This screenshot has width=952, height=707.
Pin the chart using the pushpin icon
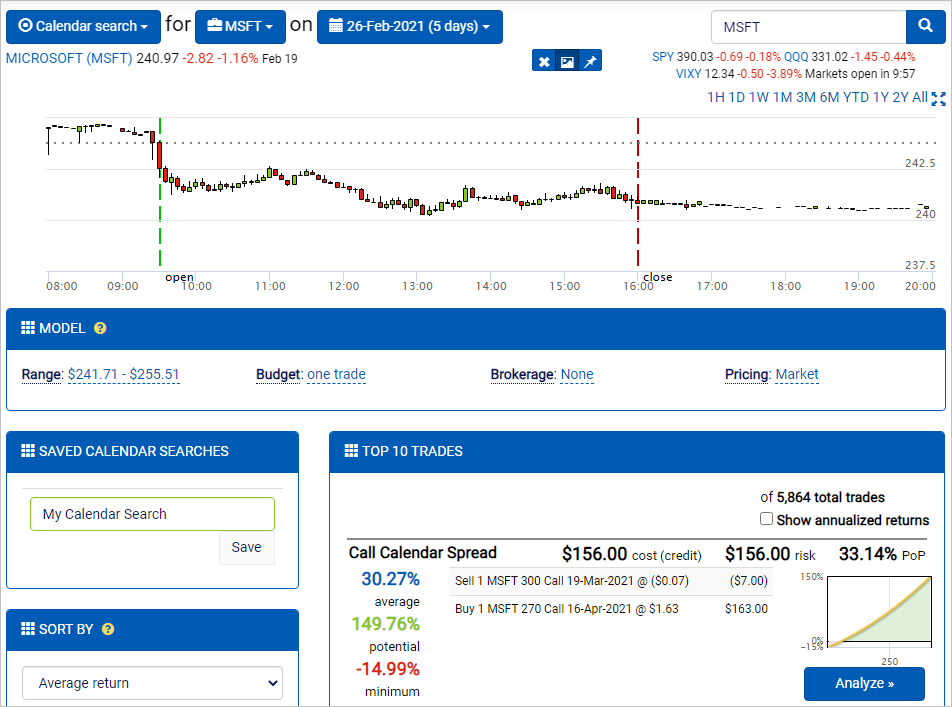[x=590, y=61]
